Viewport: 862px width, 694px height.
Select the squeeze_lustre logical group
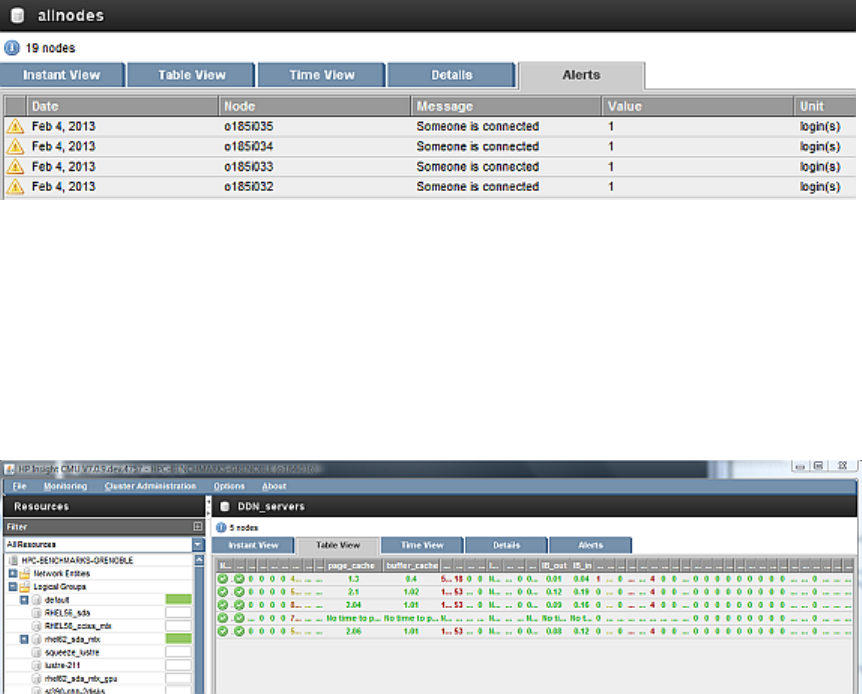68,650
